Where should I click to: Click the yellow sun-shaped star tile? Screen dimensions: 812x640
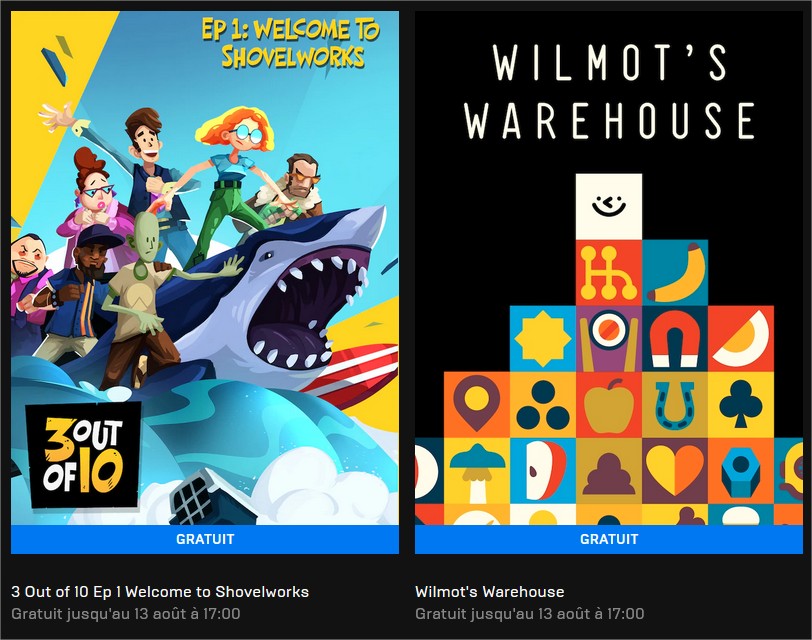[x=543, y=338]
